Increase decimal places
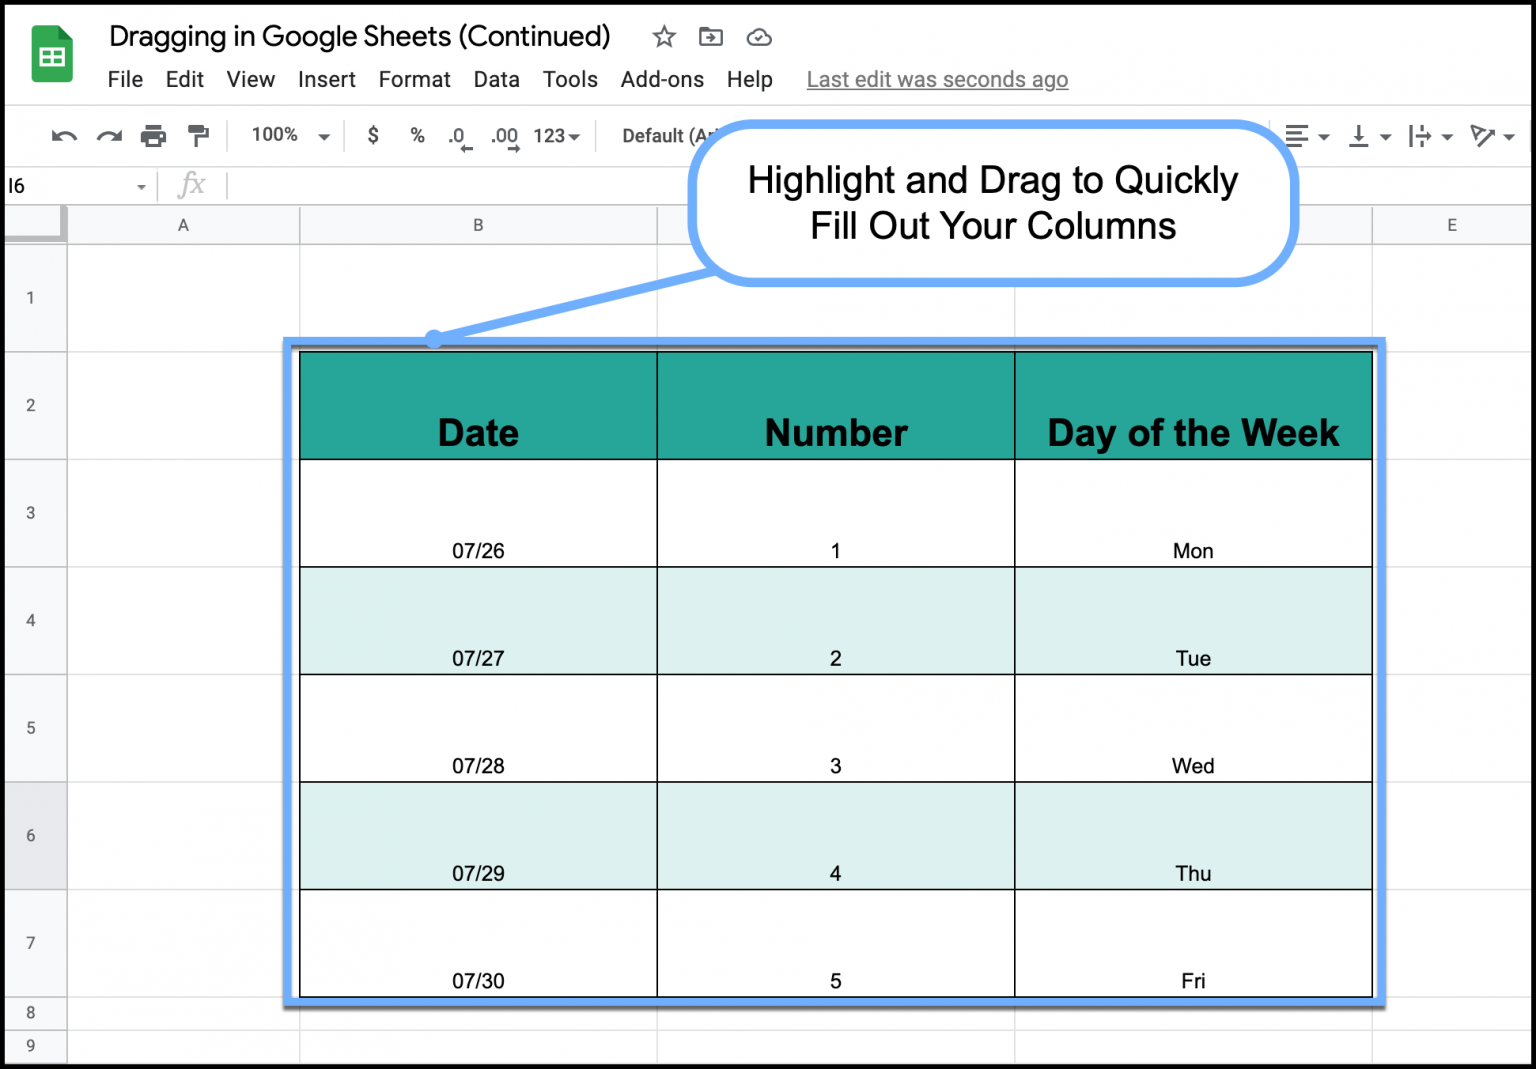 pyautogui.click(x=503, y=135)
